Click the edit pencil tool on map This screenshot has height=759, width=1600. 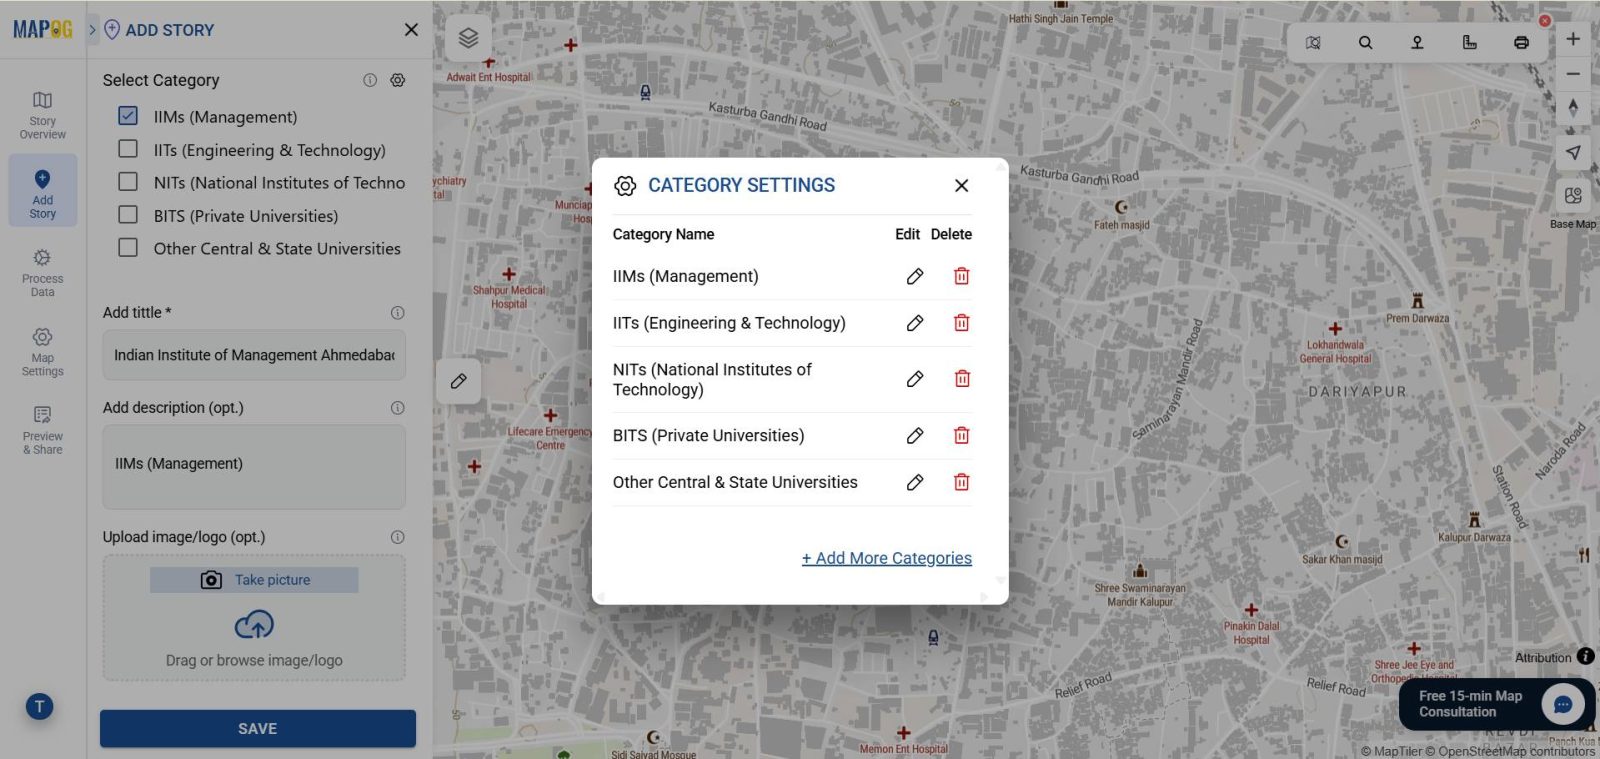click(x=459, y=381)
